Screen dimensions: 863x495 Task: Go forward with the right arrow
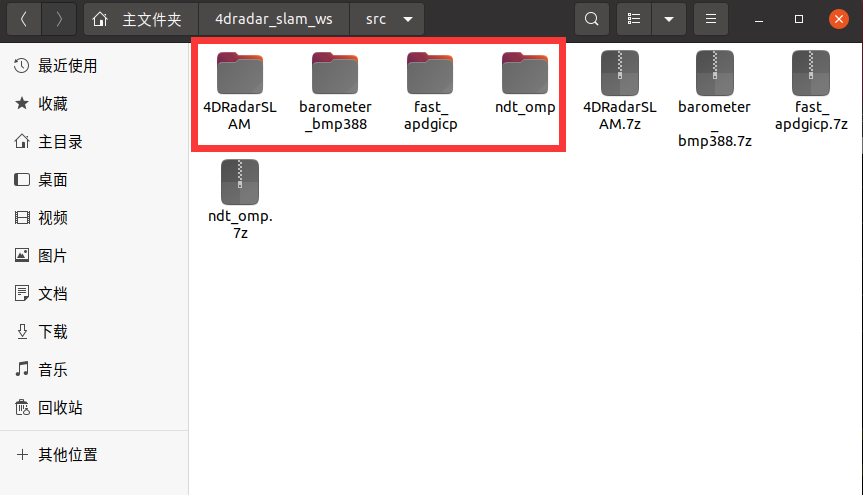tap(59, 19)
